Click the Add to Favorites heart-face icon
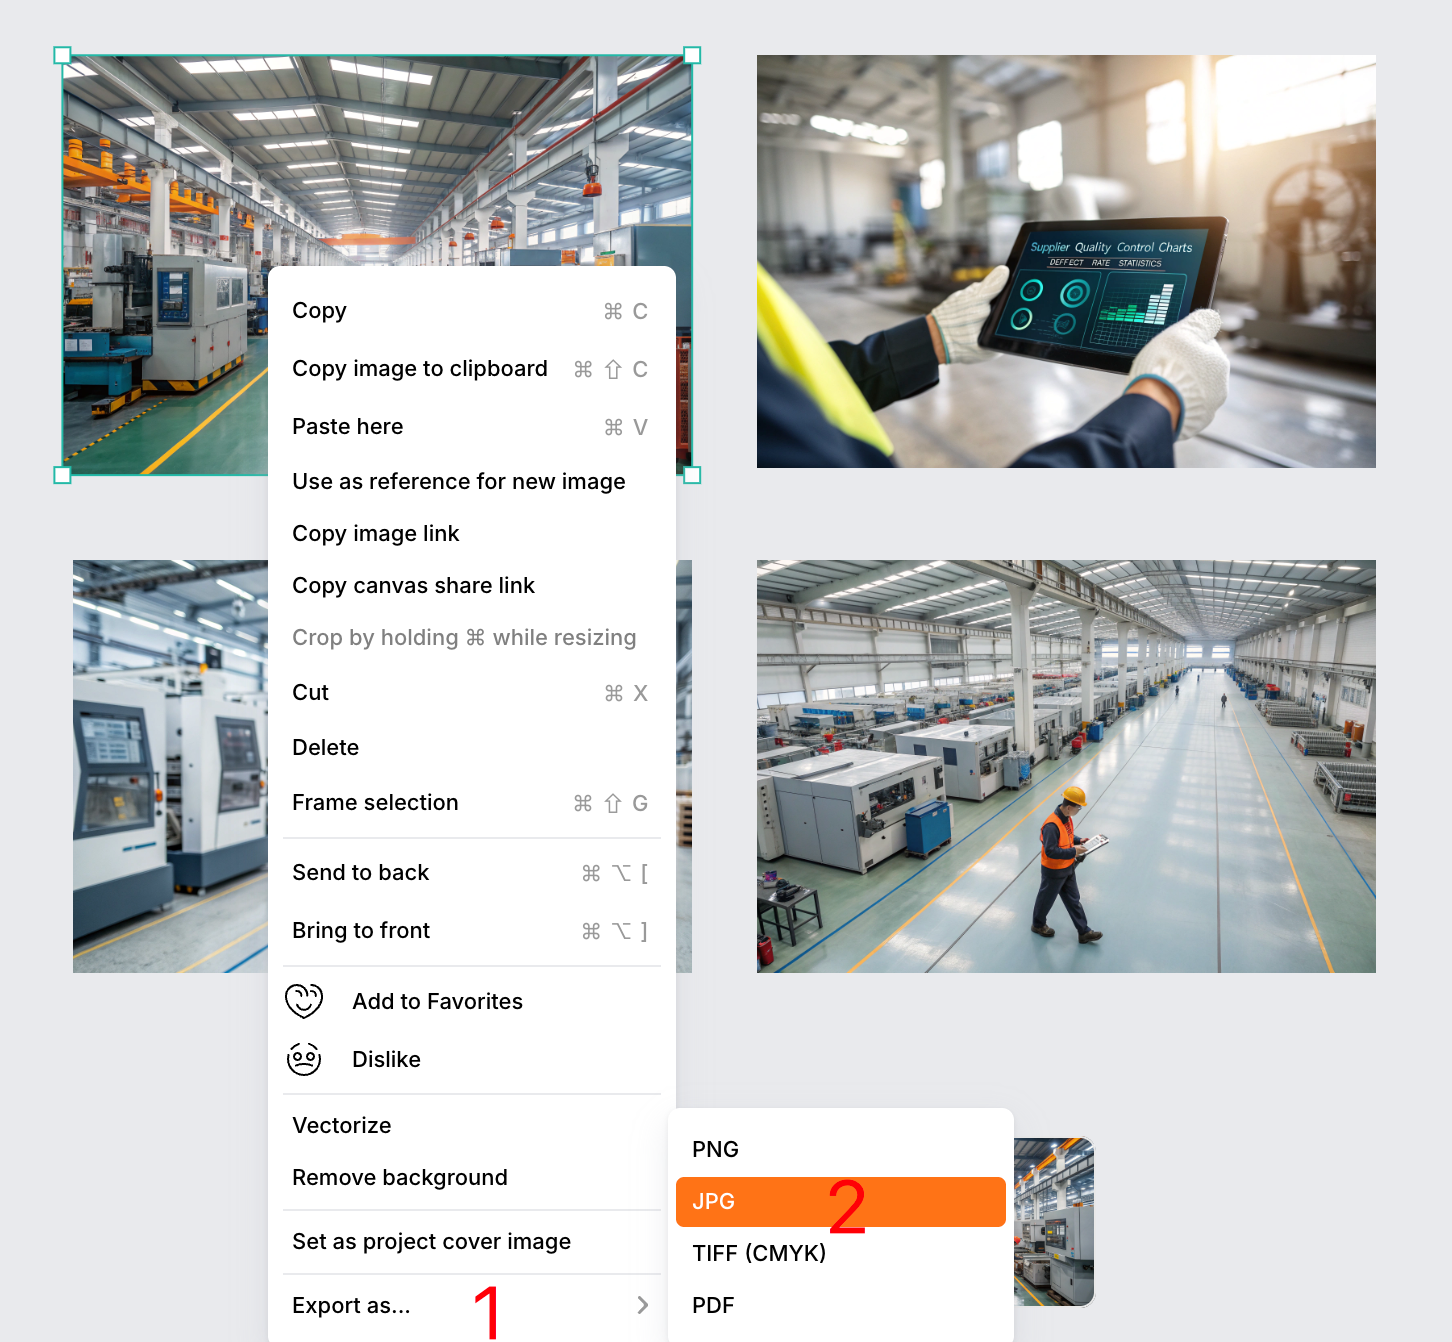 pos(304,1001)
